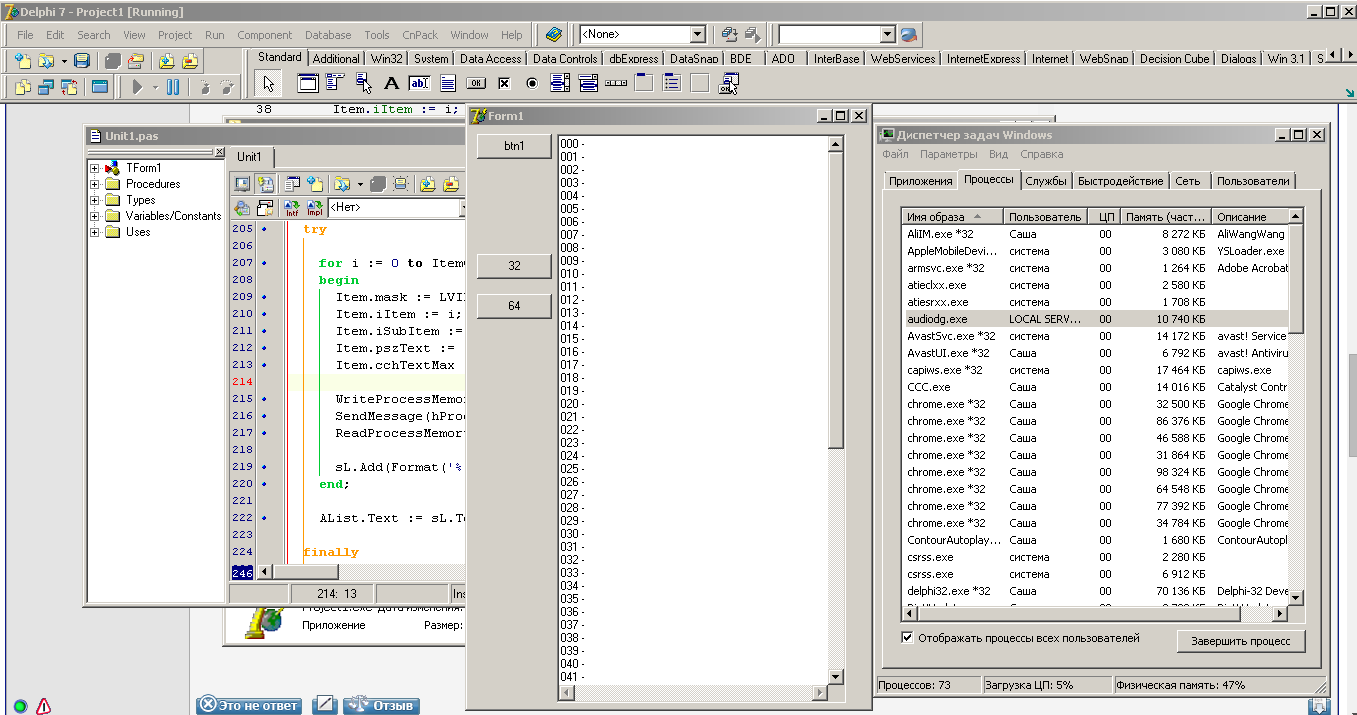Toggle show processes from all users checkbox

pyautogui.click(x=907, y=638)
